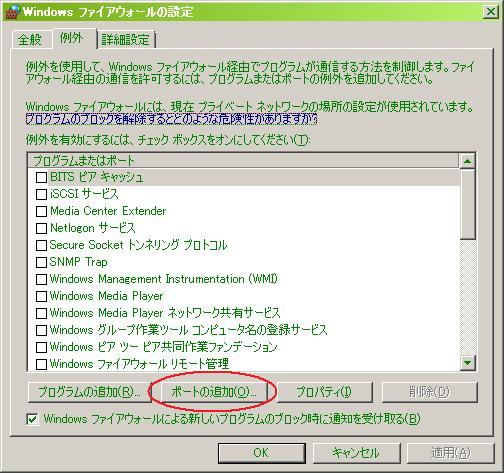
Task: Close the firewall settings dialog
Action: point(491,12)
